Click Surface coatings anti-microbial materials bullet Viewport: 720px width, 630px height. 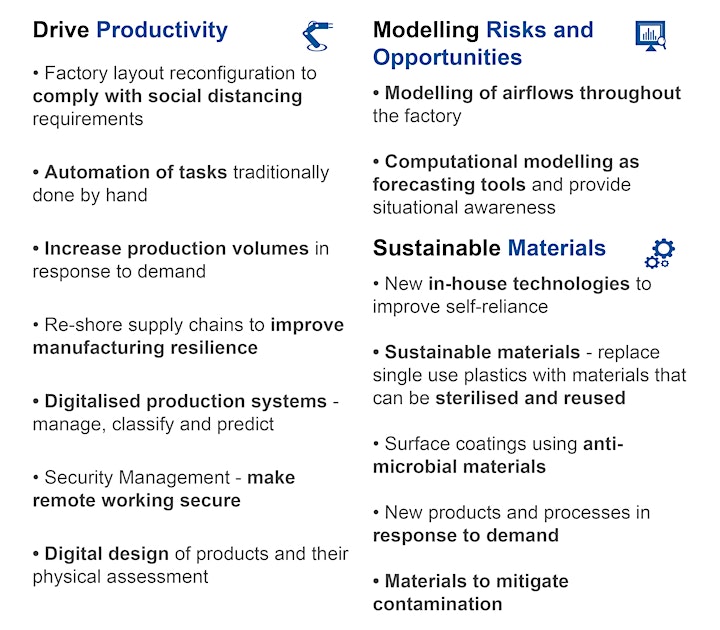498,455
